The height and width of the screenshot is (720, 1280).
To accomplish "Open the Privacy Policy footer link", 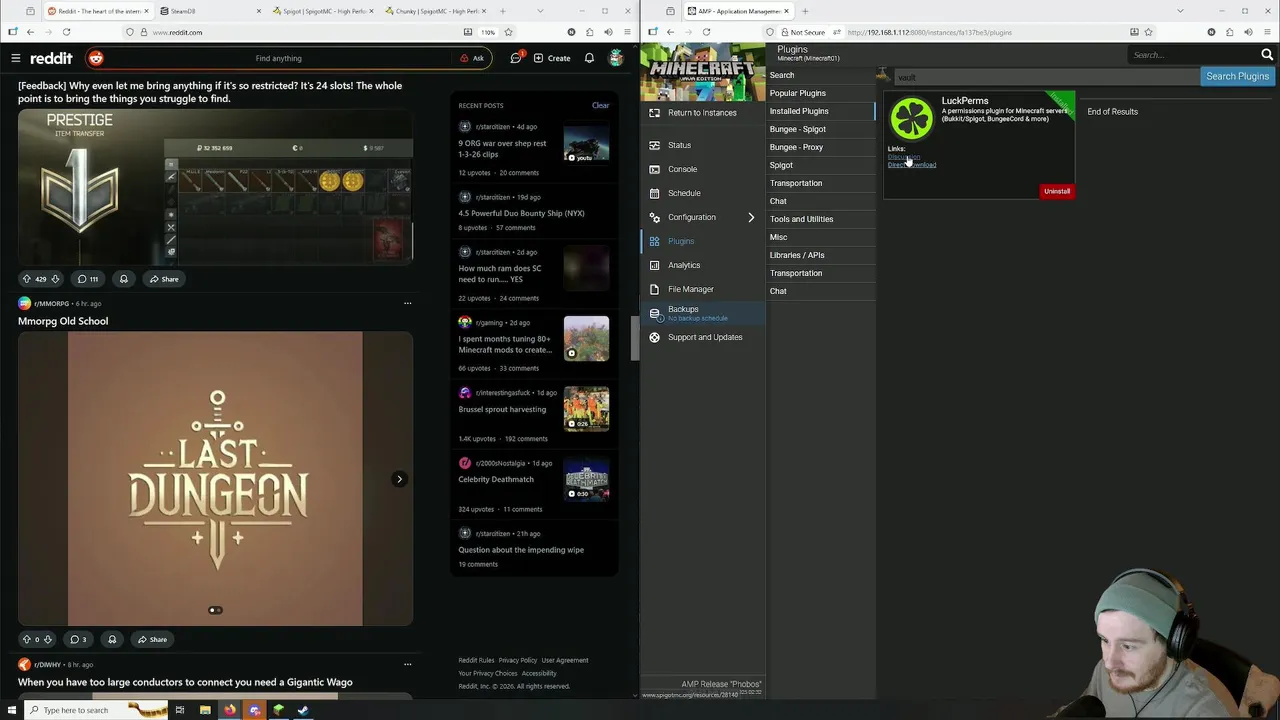I will click(518, 660).
